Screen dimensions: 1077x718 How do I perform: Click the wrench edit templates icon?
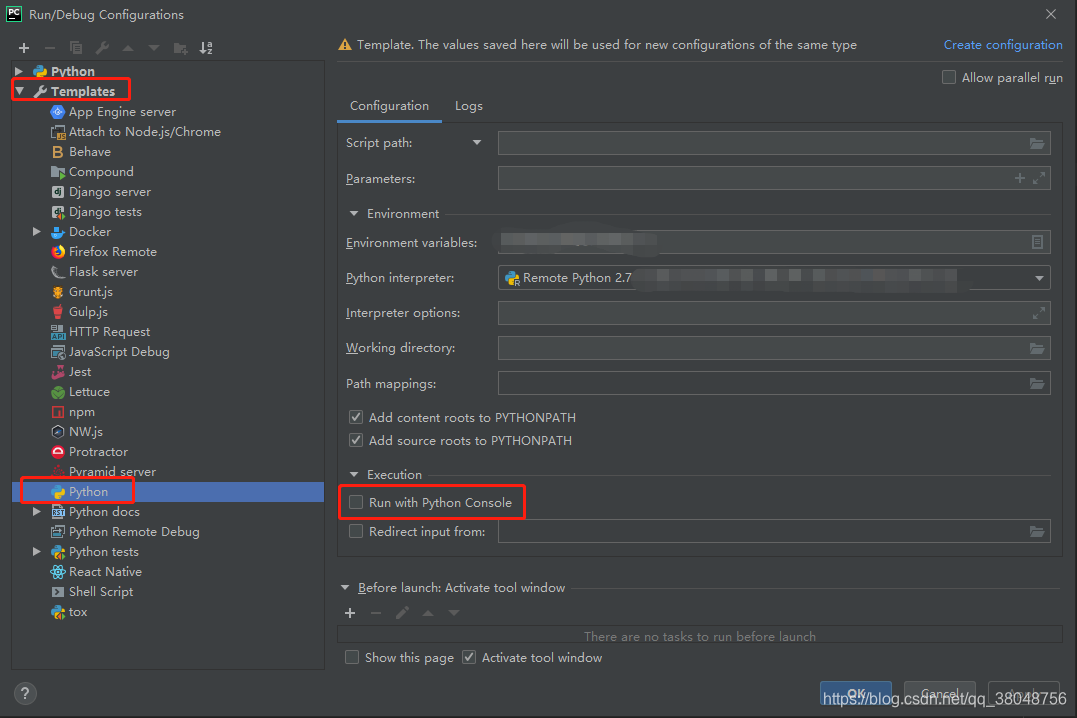pos(102,48)
